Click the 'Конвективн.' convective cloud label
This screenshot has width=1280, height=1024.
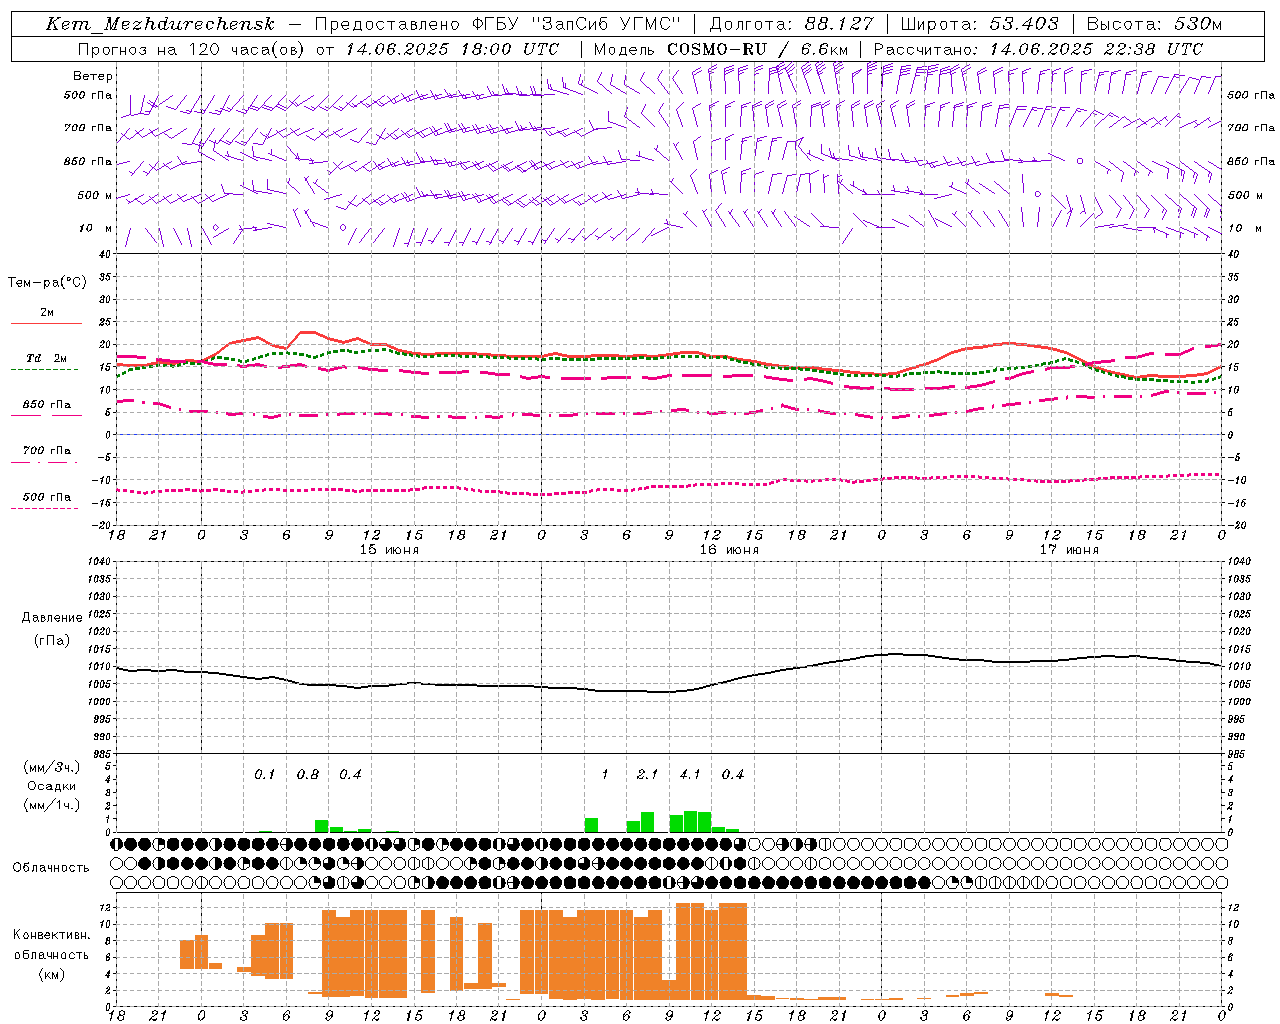point(51,935)
